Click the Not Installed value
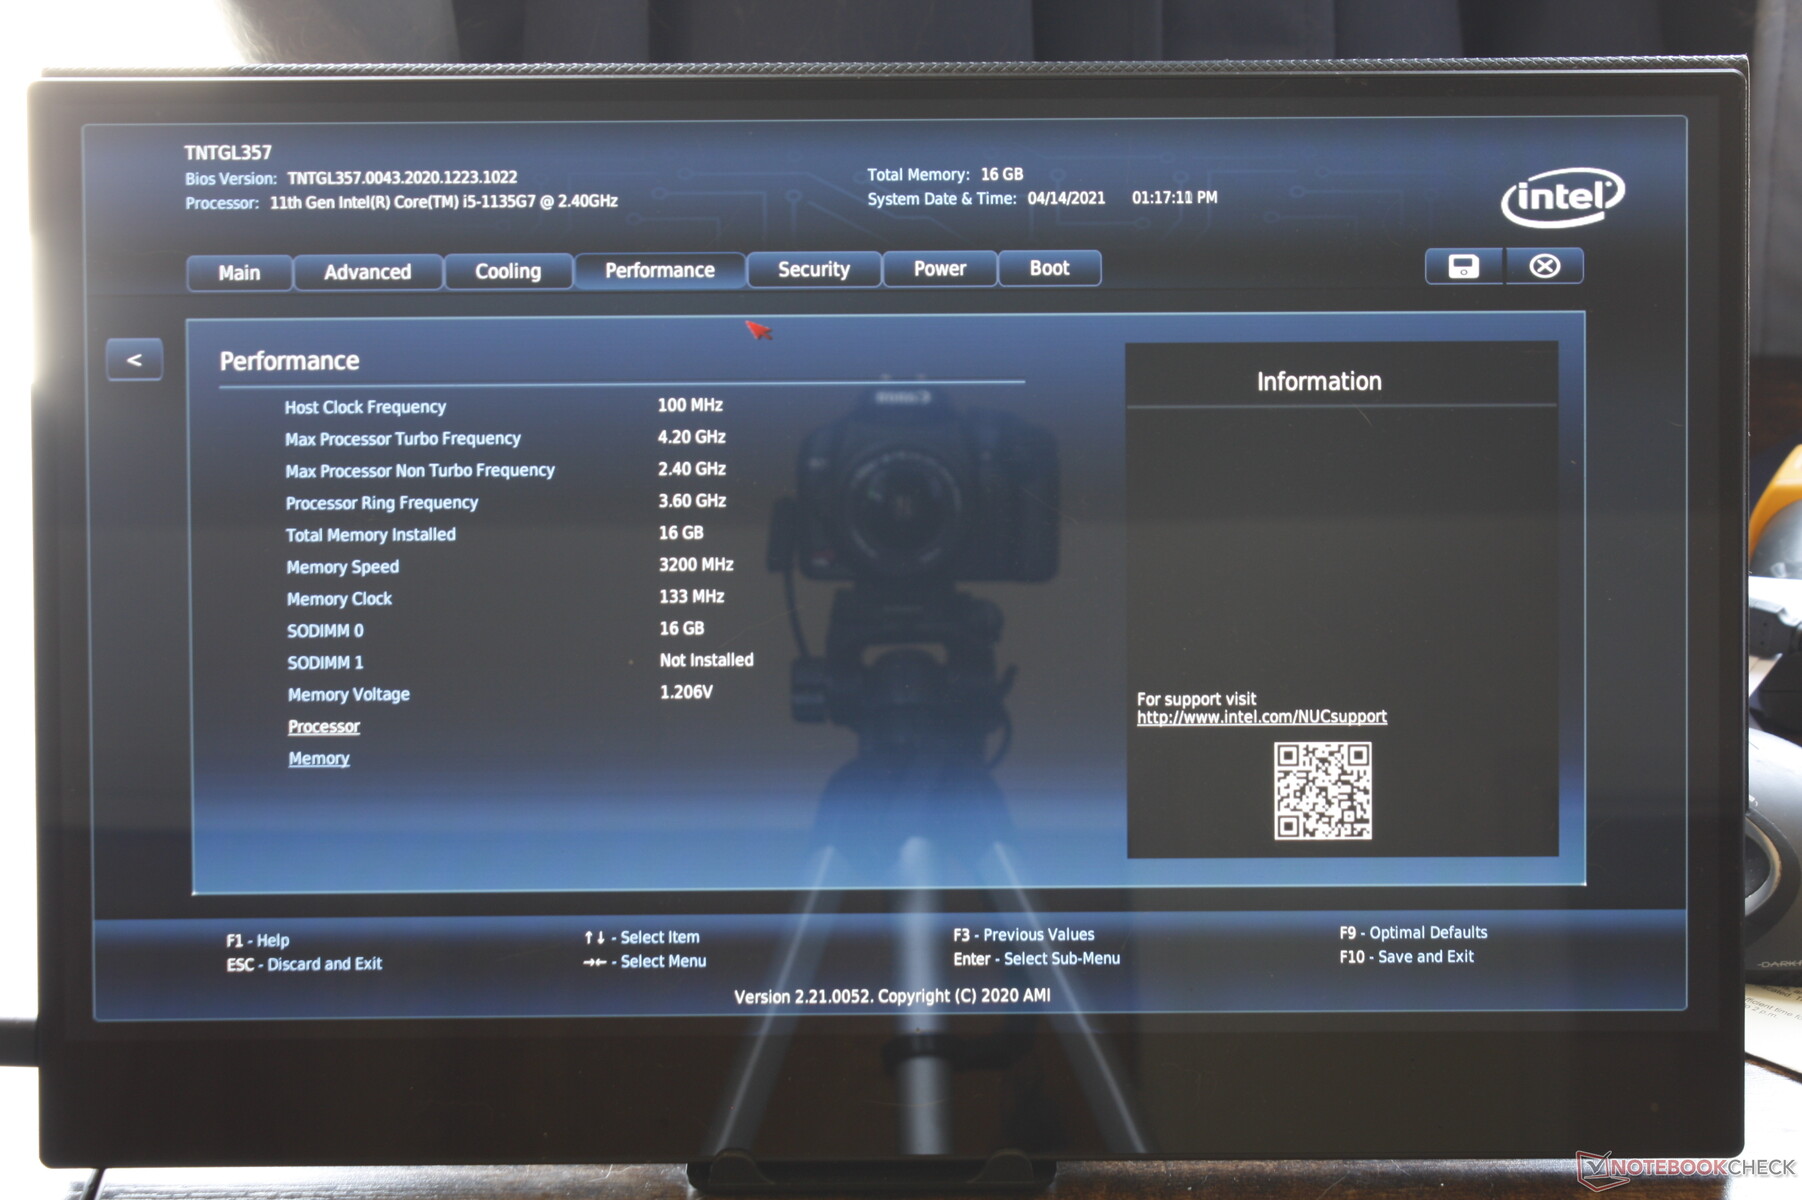This screenshot has width=1802, height=1200. pos(707,660)
